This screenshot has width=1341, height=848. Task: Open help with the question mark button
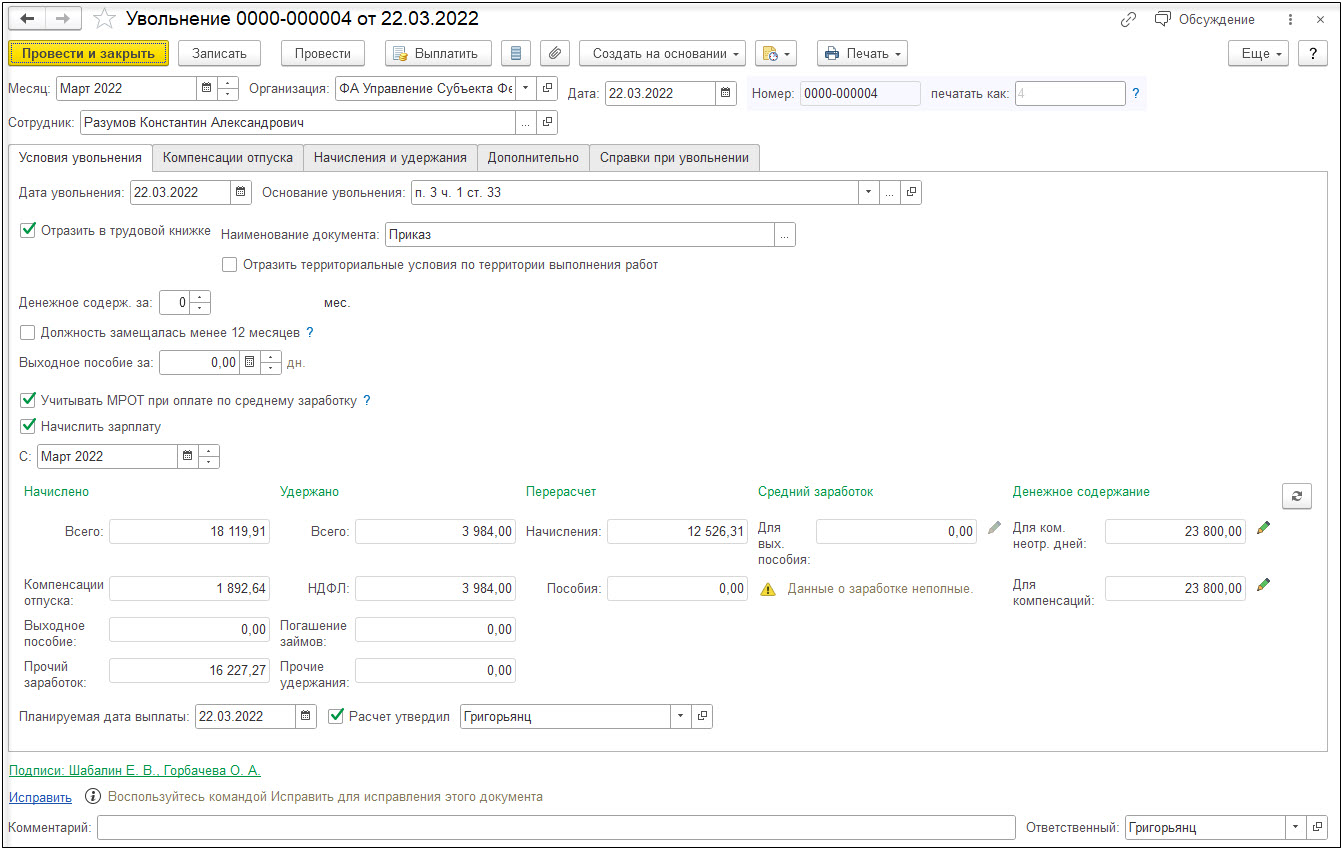coord(1312,54)
